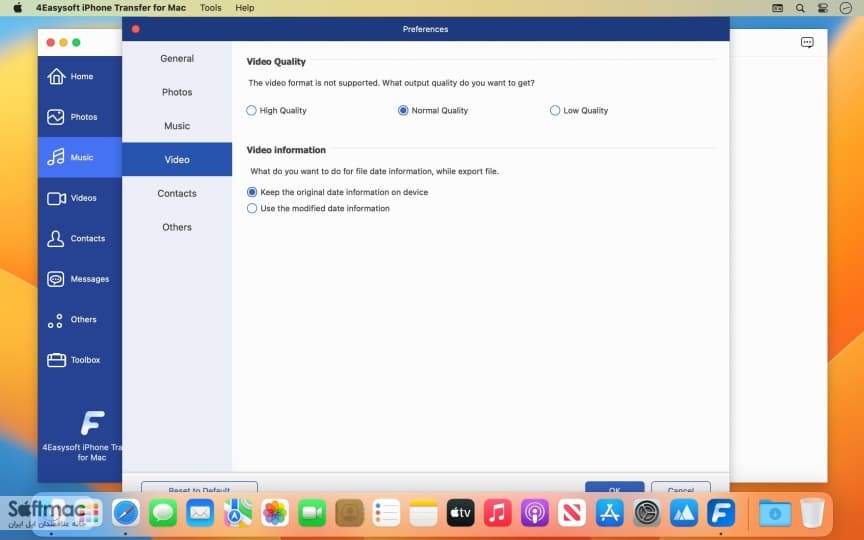Open 4Easysoft iPhone Transfer for Mac menu
This screenshot has height=540, width=864.
pos(111,8)
